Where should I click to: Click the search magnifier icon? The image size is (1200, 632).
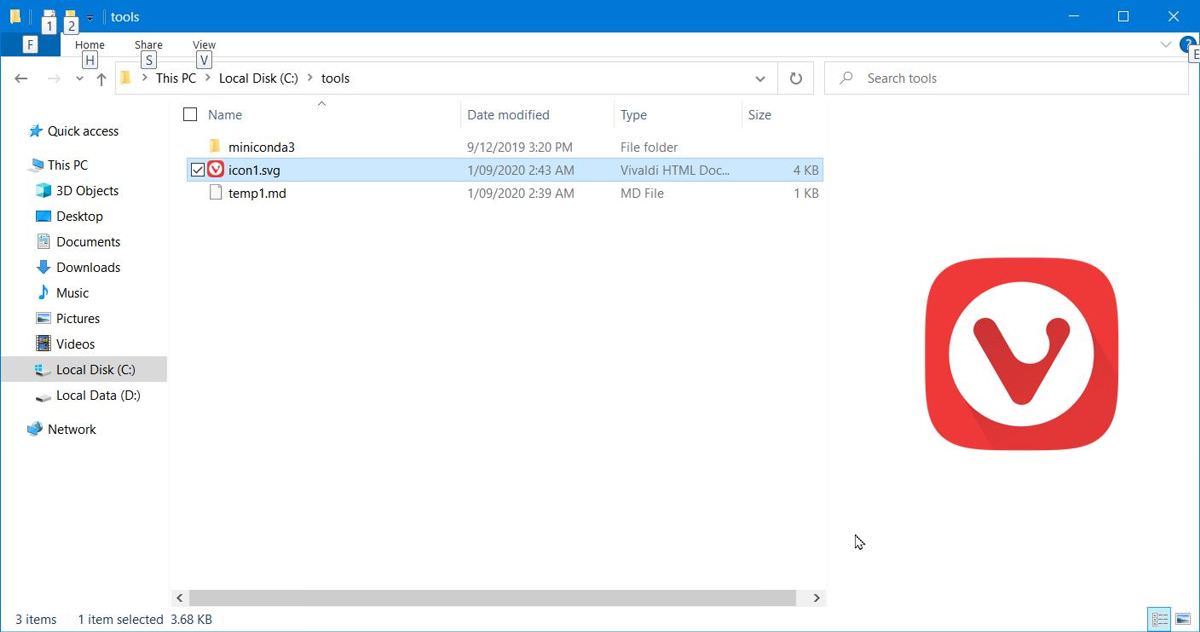click(846, 78)
